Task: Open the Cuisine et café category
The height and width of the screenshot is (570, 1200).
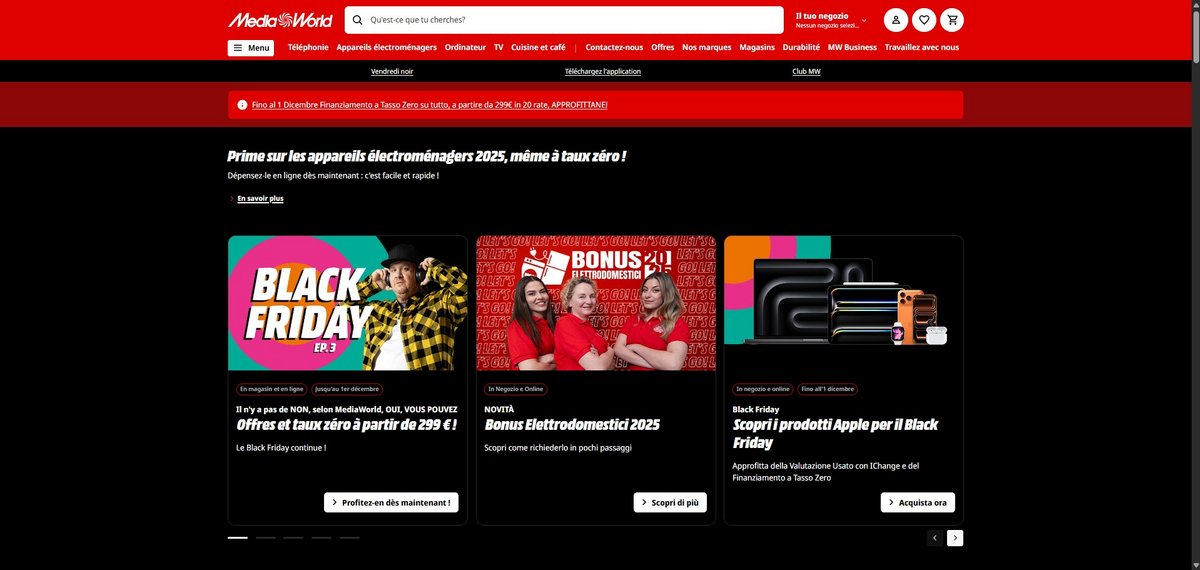Action: (538, 47)
